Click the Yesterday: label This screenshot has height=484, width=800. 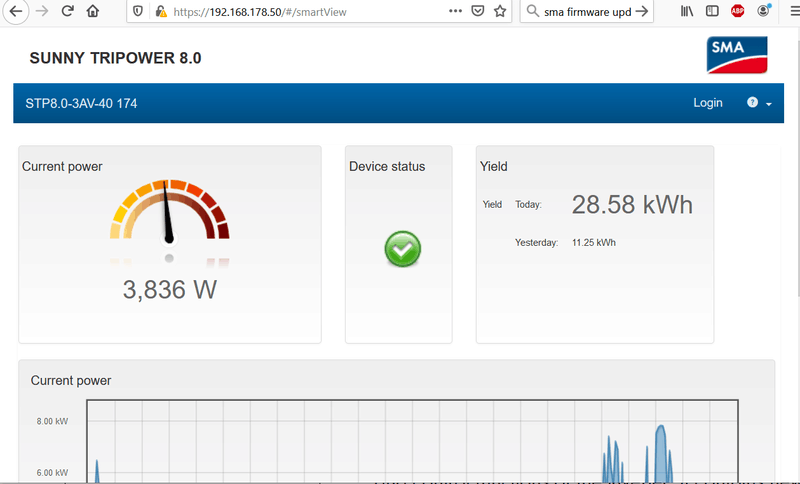(536, 243)
